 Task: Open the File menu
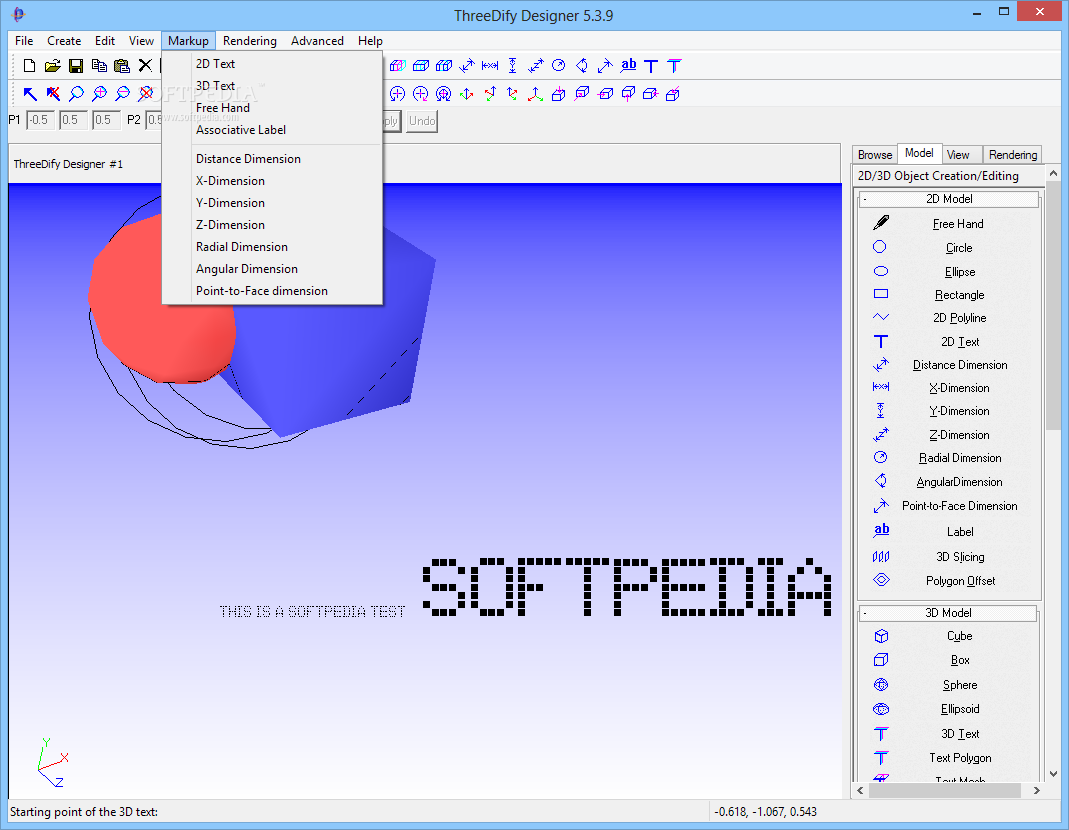click(24, 41)
